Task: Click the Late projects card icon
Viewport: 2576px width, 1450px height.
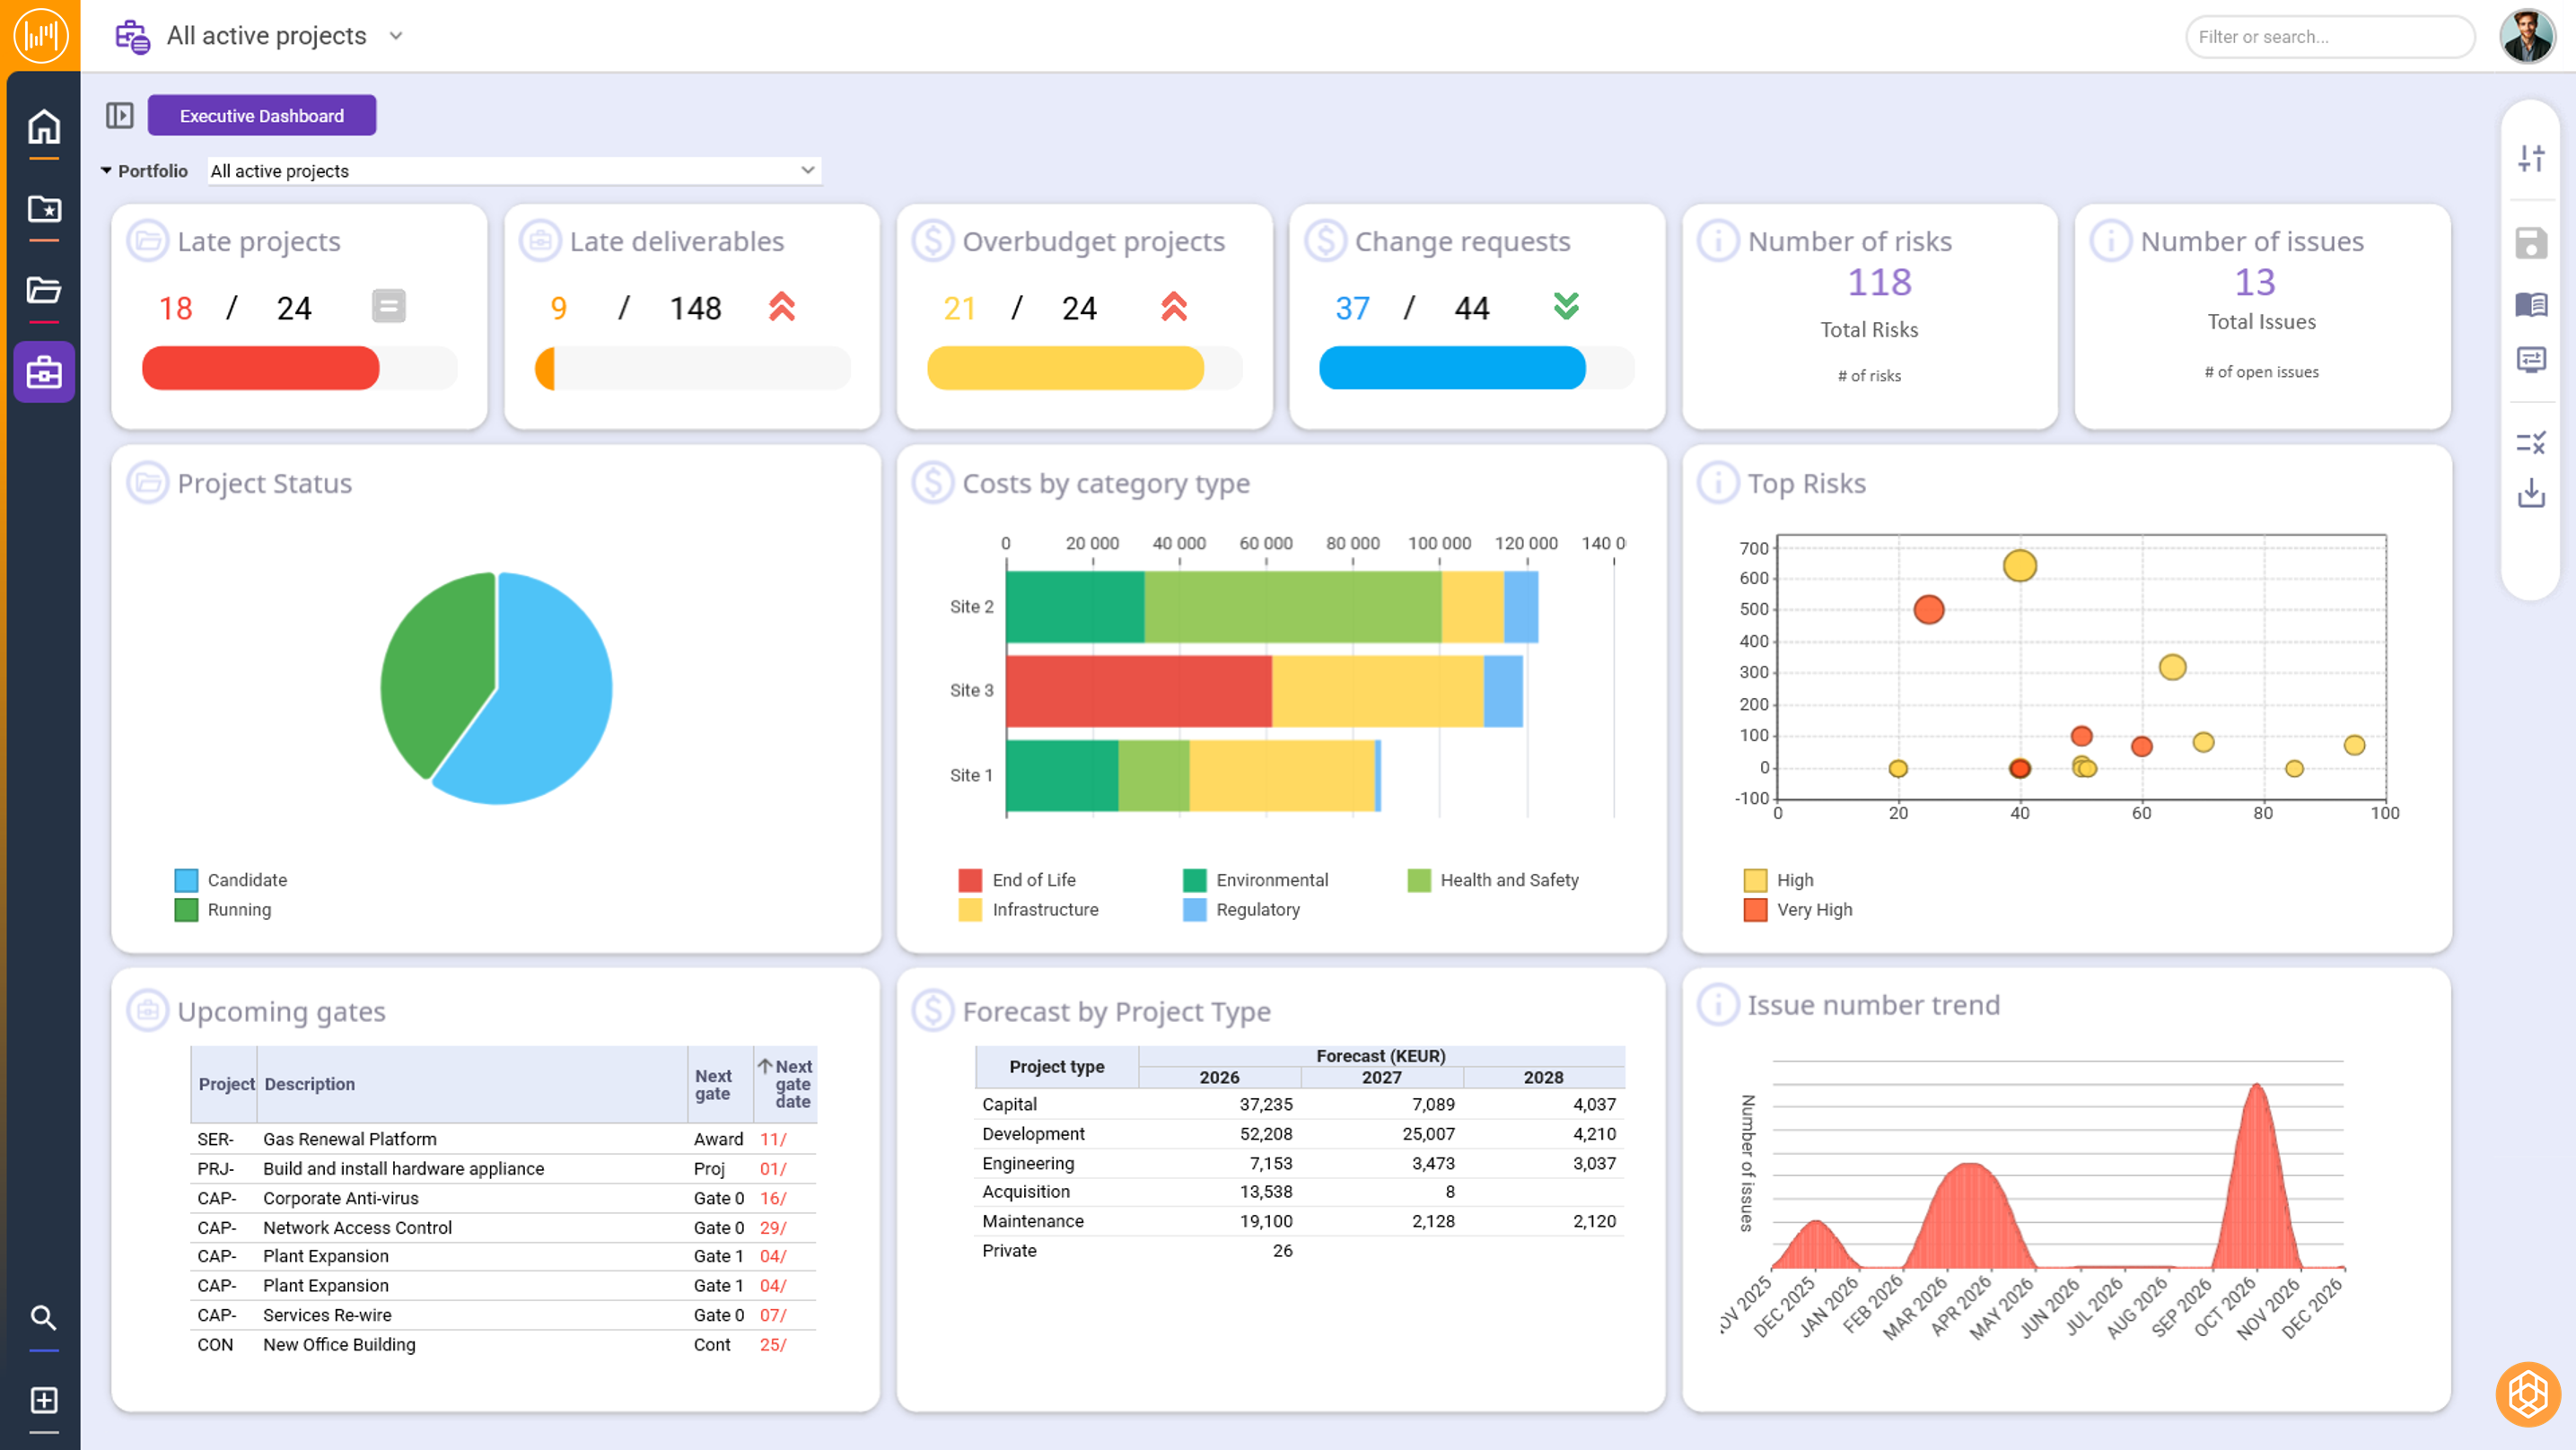Action: pos(148,241)
